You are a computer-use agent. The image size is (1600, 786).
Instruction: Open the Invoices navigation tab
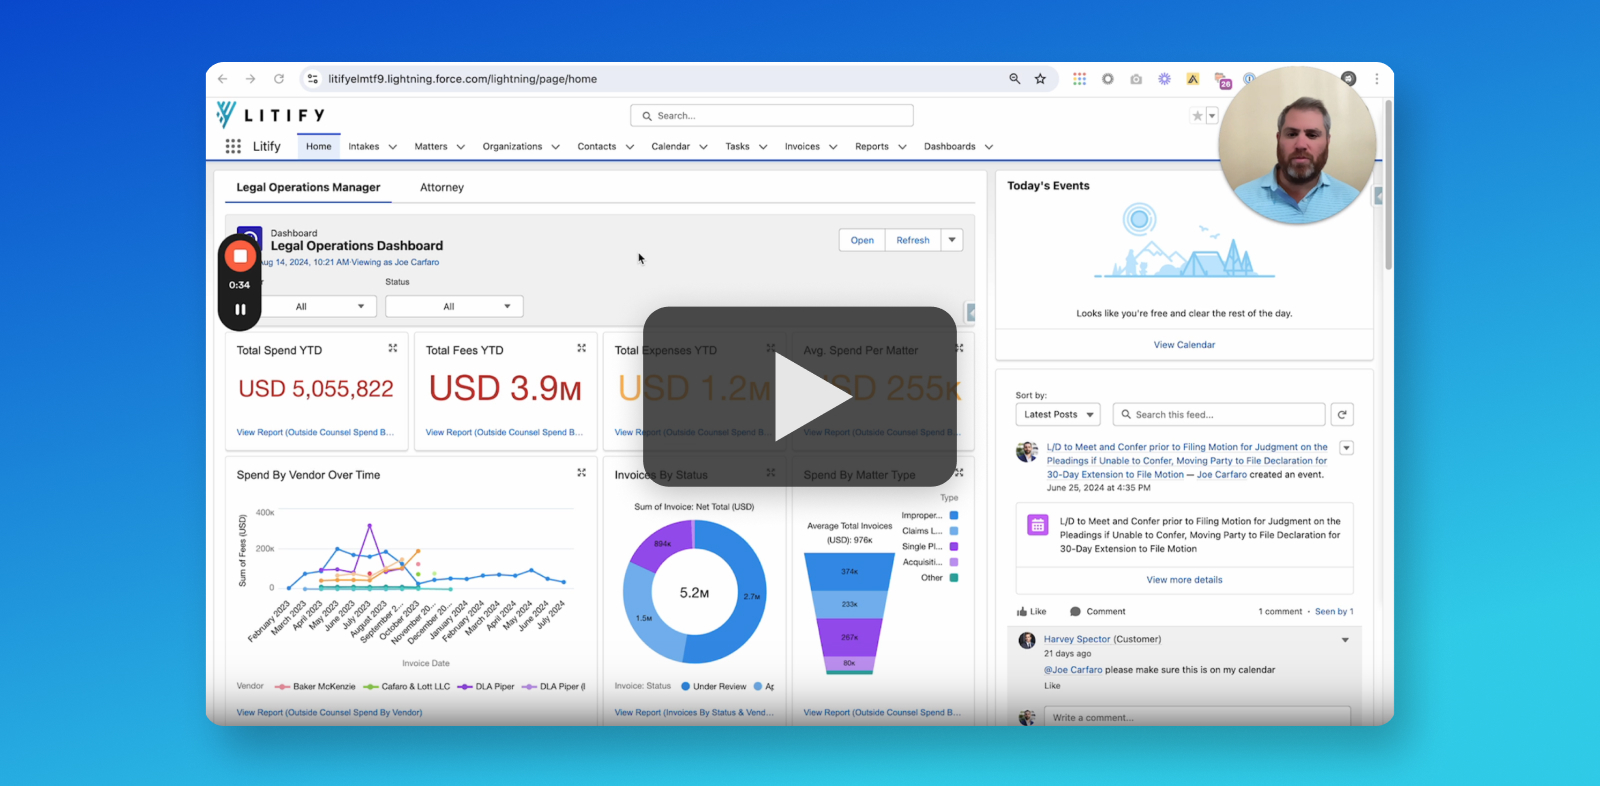click(x=802, y=147)
